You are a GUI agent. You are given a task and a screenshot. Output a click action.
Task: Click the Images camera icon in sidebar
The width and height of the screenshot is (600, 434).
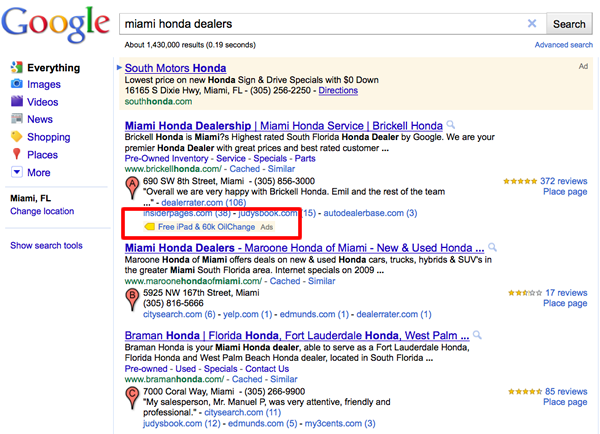click(x=16, y=84)
